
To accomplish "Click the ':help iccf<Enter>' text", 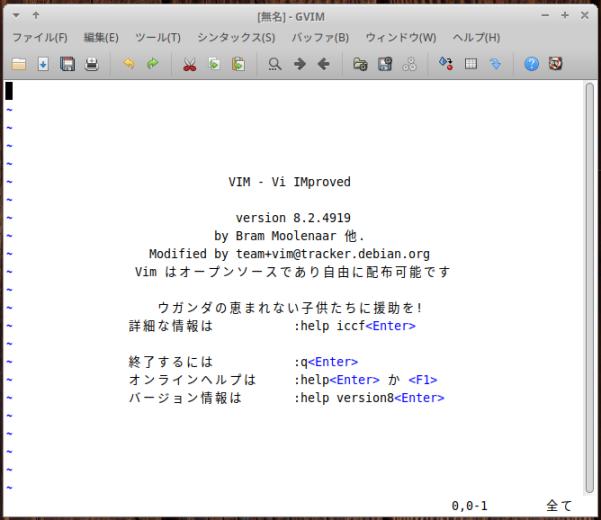I will [355, 326].
